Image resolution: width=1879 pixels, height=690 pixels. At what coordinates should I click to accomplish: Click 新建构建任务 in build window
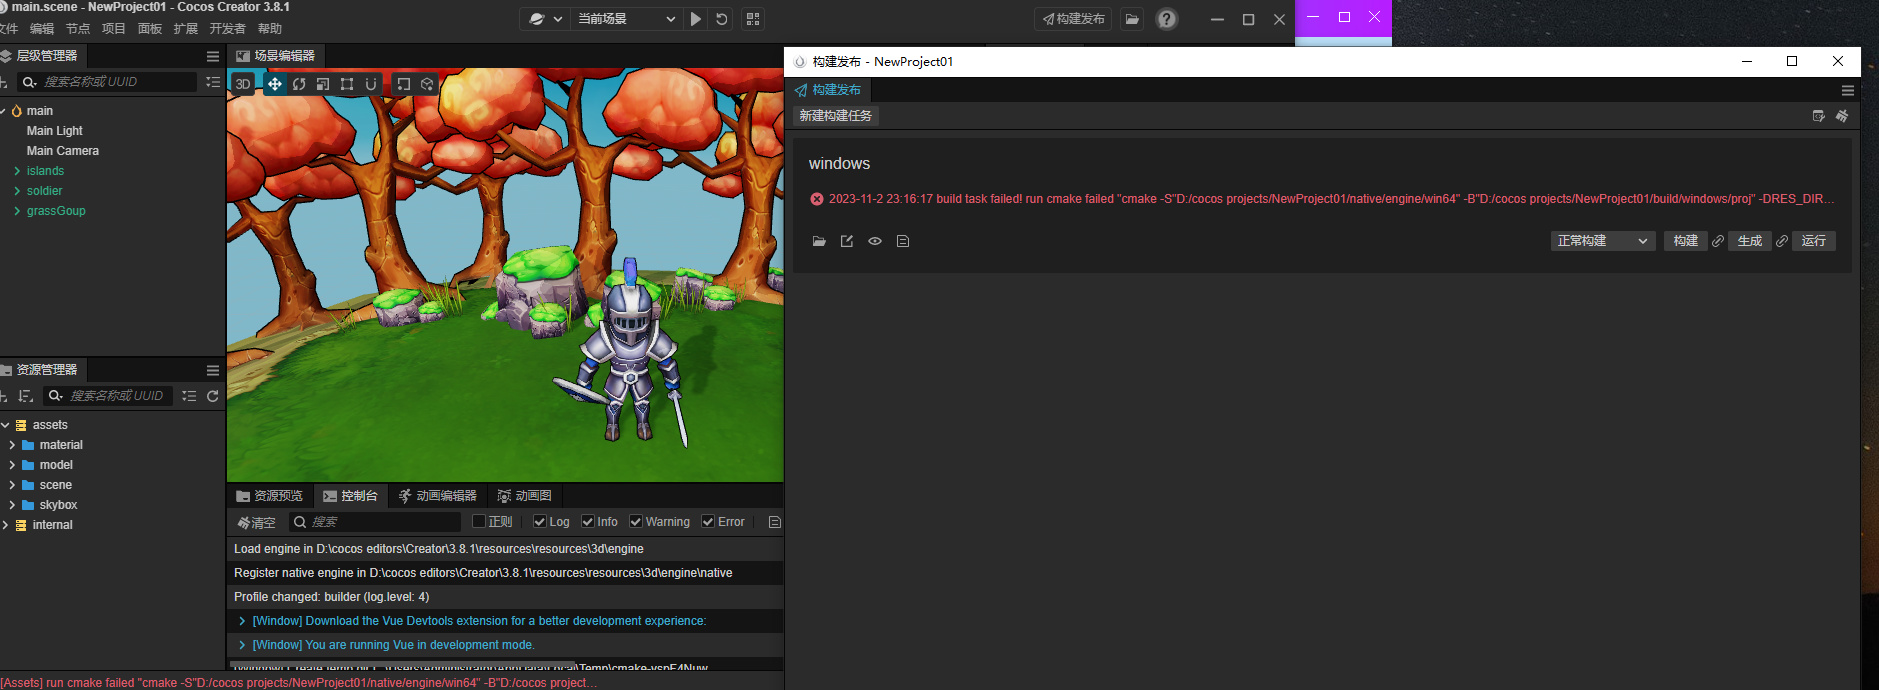coord(836,116)
